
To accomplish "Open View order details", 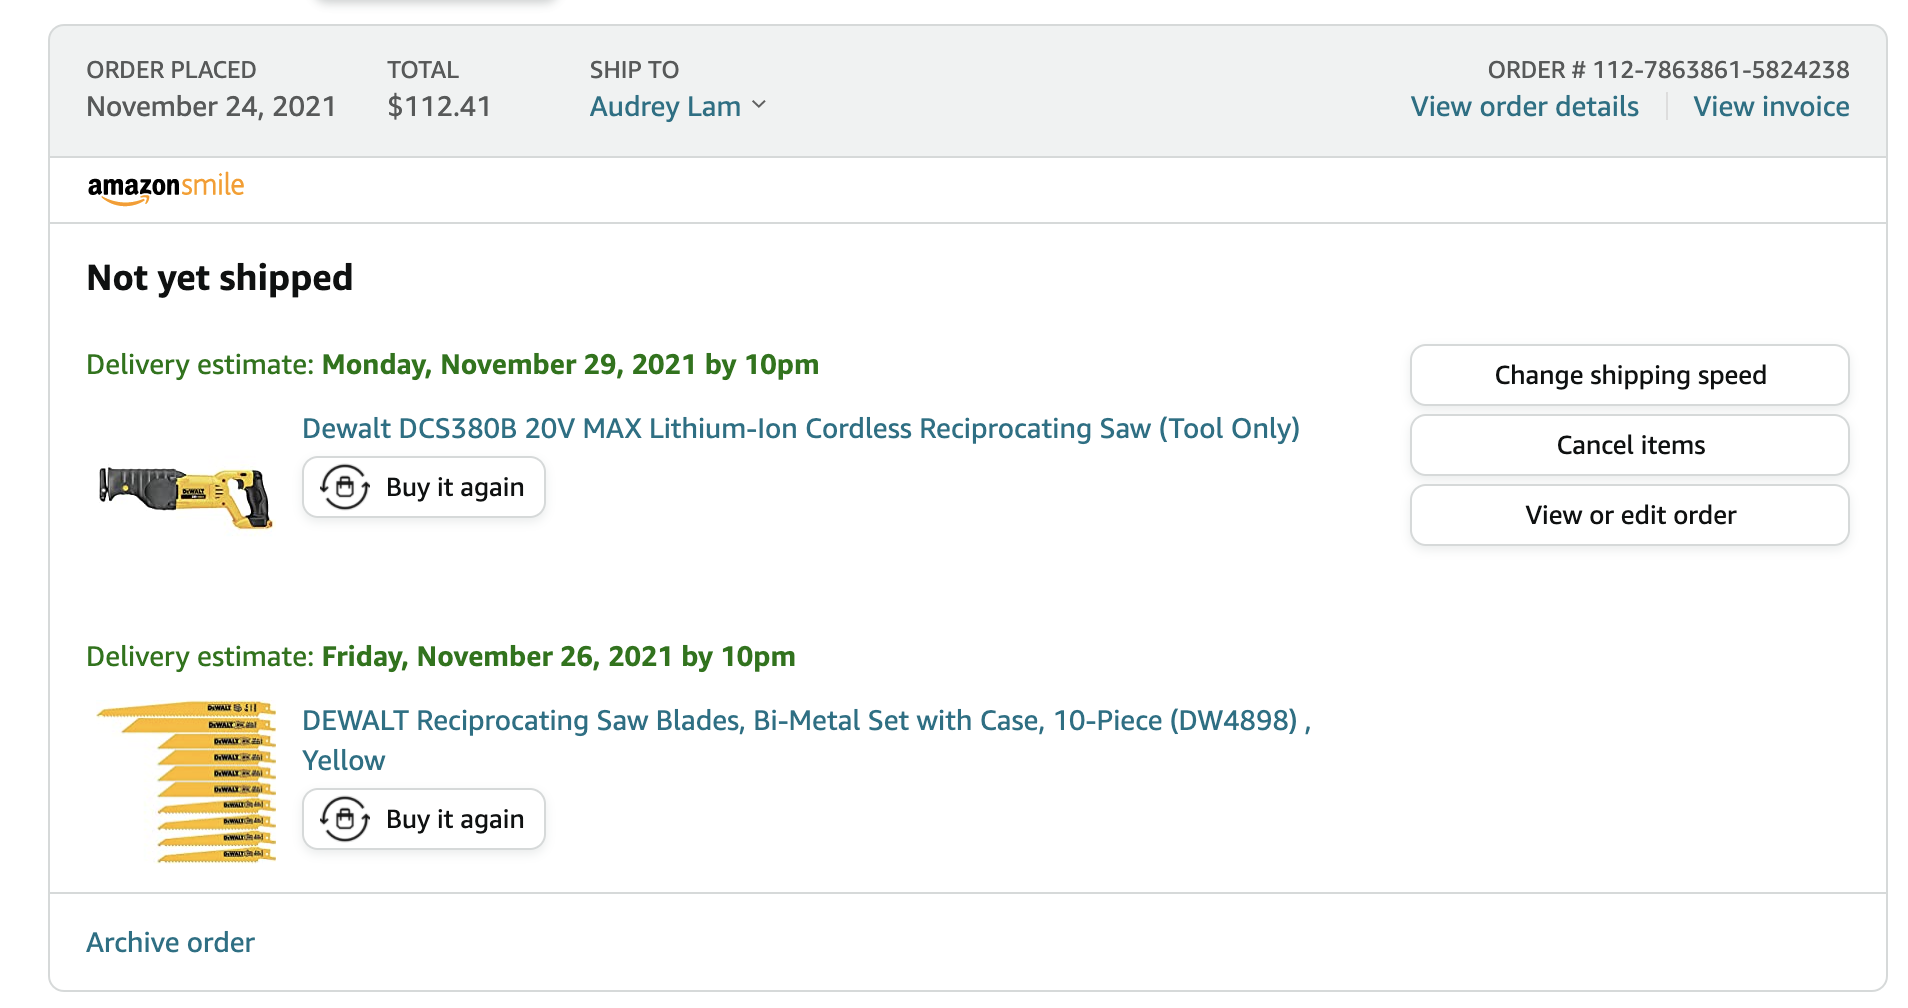I will click(x=1524, y=106).
